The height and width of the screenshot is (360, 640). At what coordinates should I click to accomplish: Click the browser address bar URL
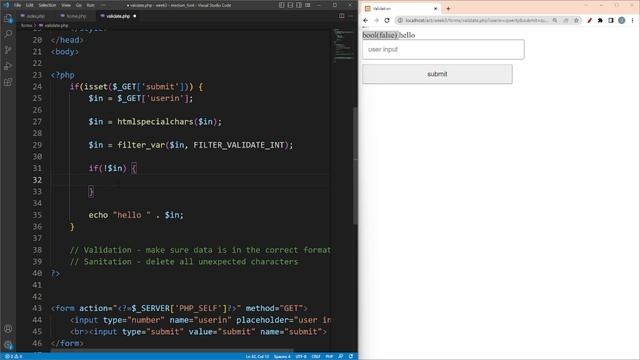pos(476,20)
